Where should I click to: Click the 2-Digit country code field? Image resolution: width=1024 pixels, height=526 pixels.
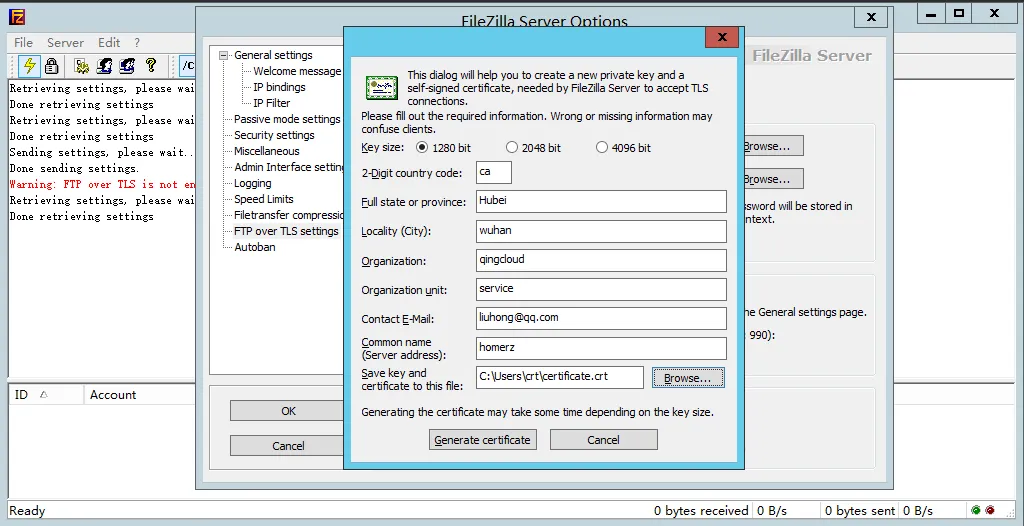point(494,173)
